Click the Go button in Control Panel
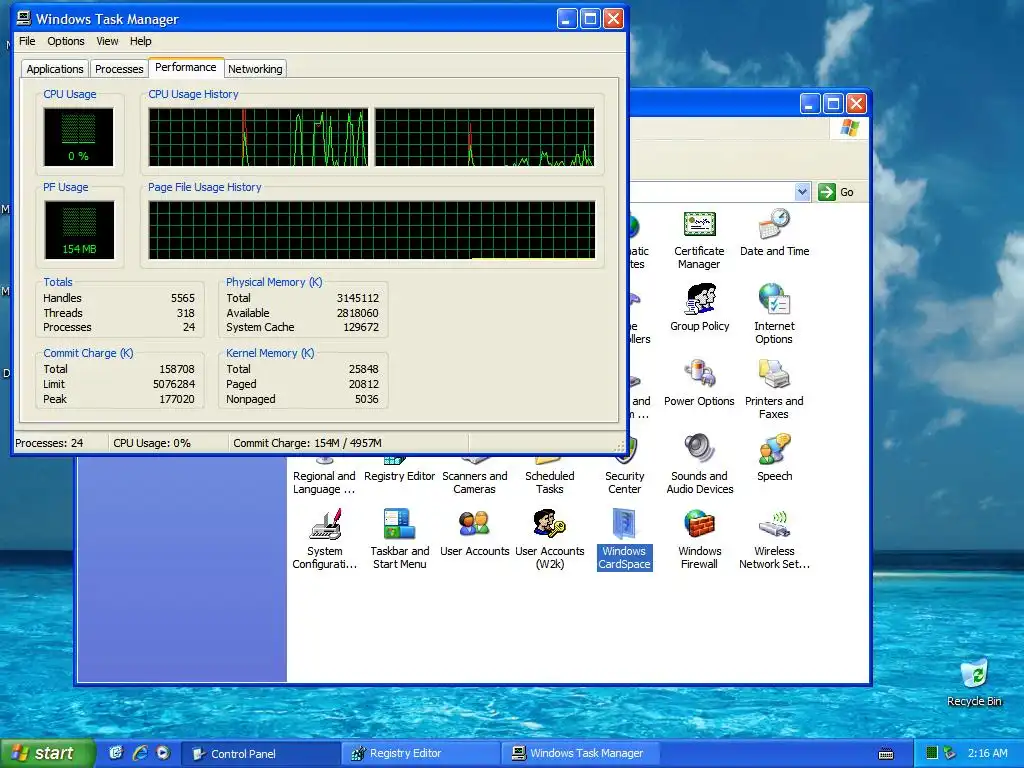Image resolution: width=1024 pixels, height=768 pixels. pos(838,191)
